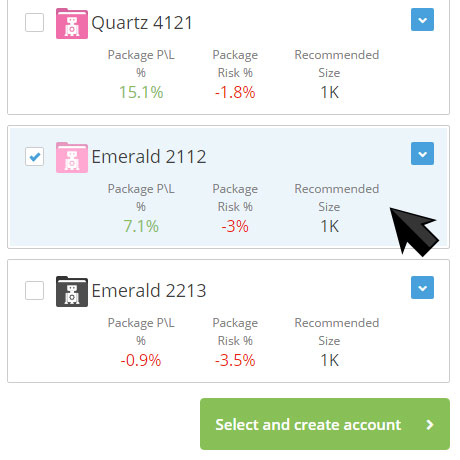This screenshot has width=460, height=460.
Task: Click the Quartz 4121 package title
Action: 142,23
